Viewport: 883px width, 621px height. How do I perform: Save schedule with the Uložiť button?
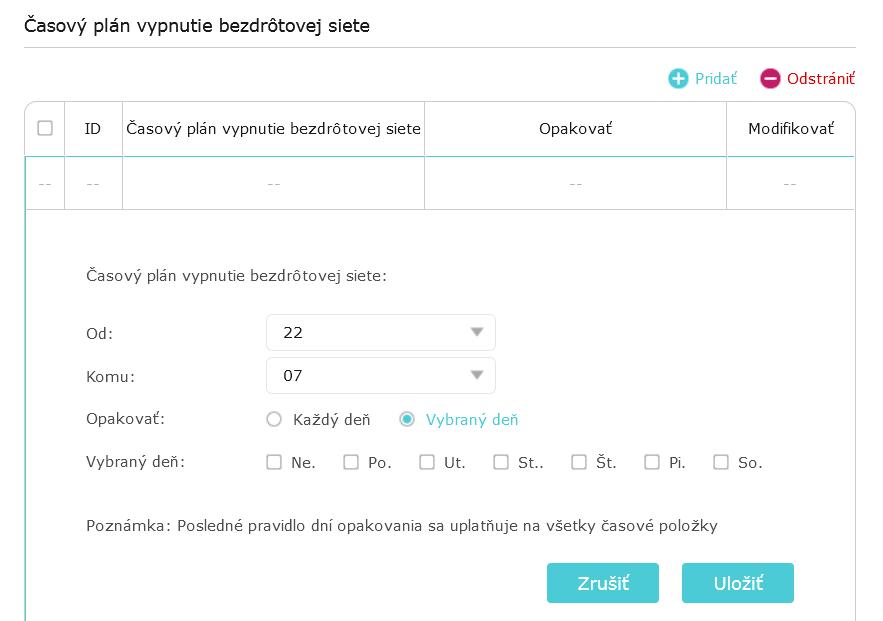click(x=737, y=583)
